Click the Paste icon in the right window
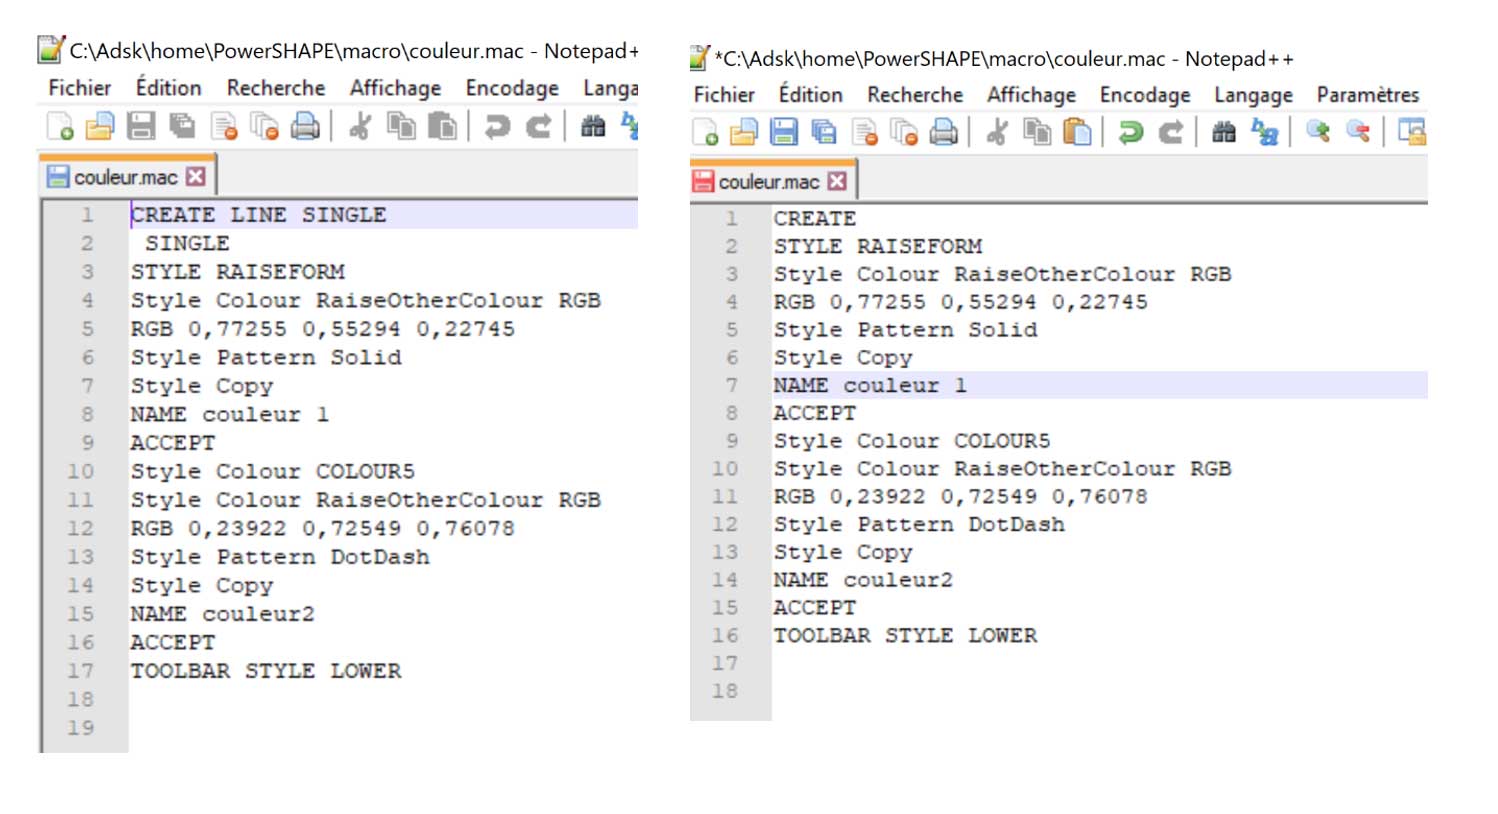Screen dimensions: 1498x814 pos(1077,132)
